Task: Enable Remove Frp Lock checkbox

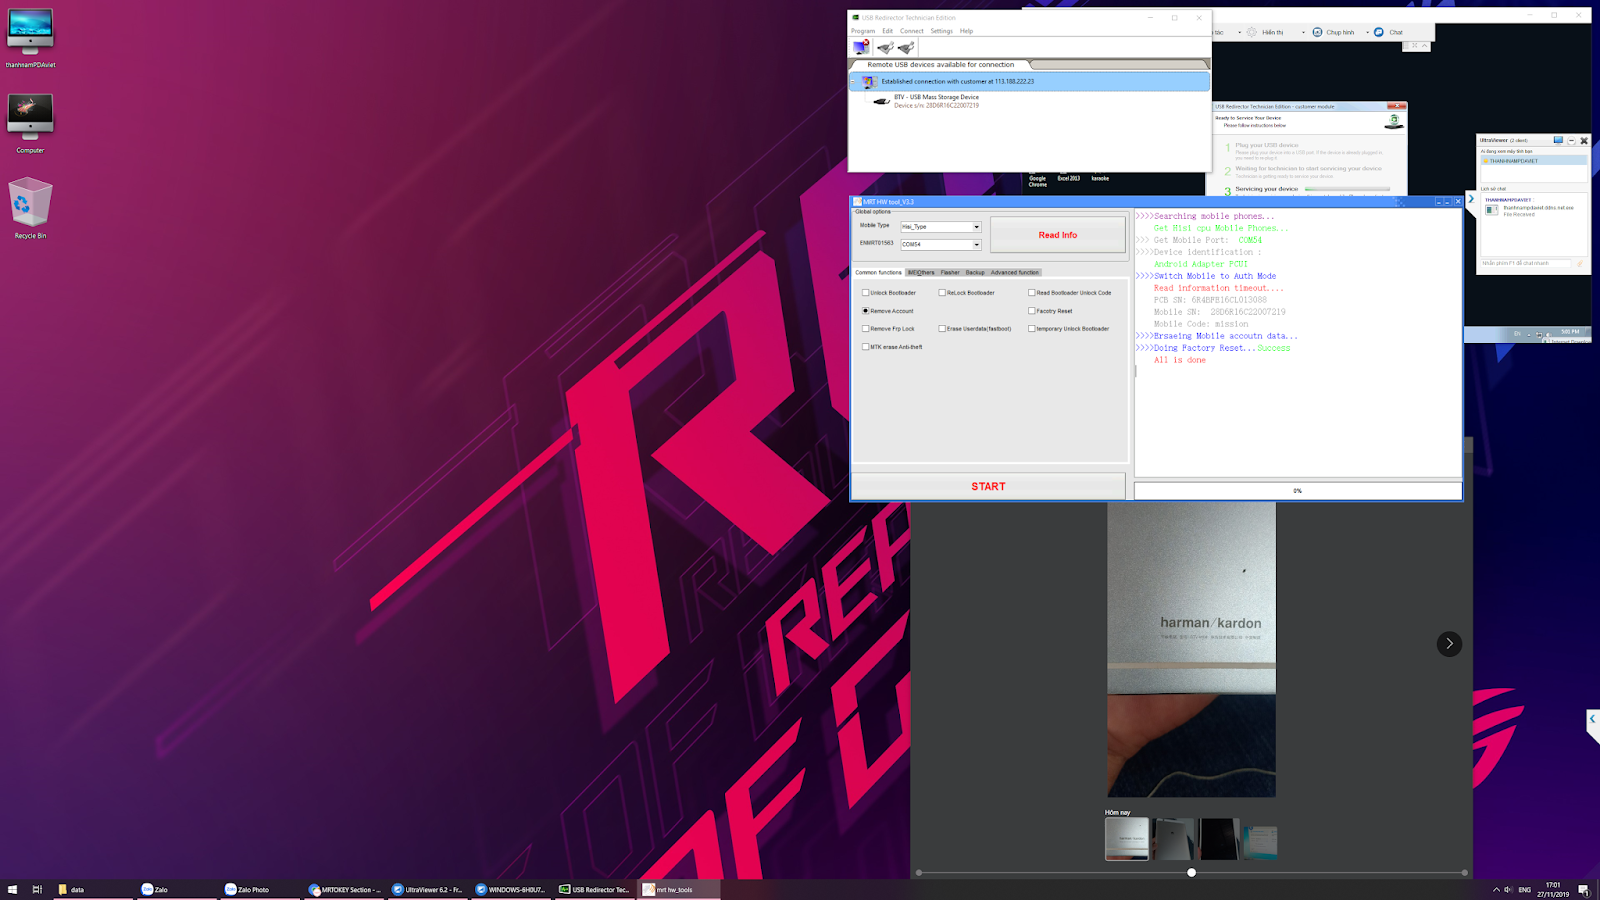Action: [x=866, y=329]
